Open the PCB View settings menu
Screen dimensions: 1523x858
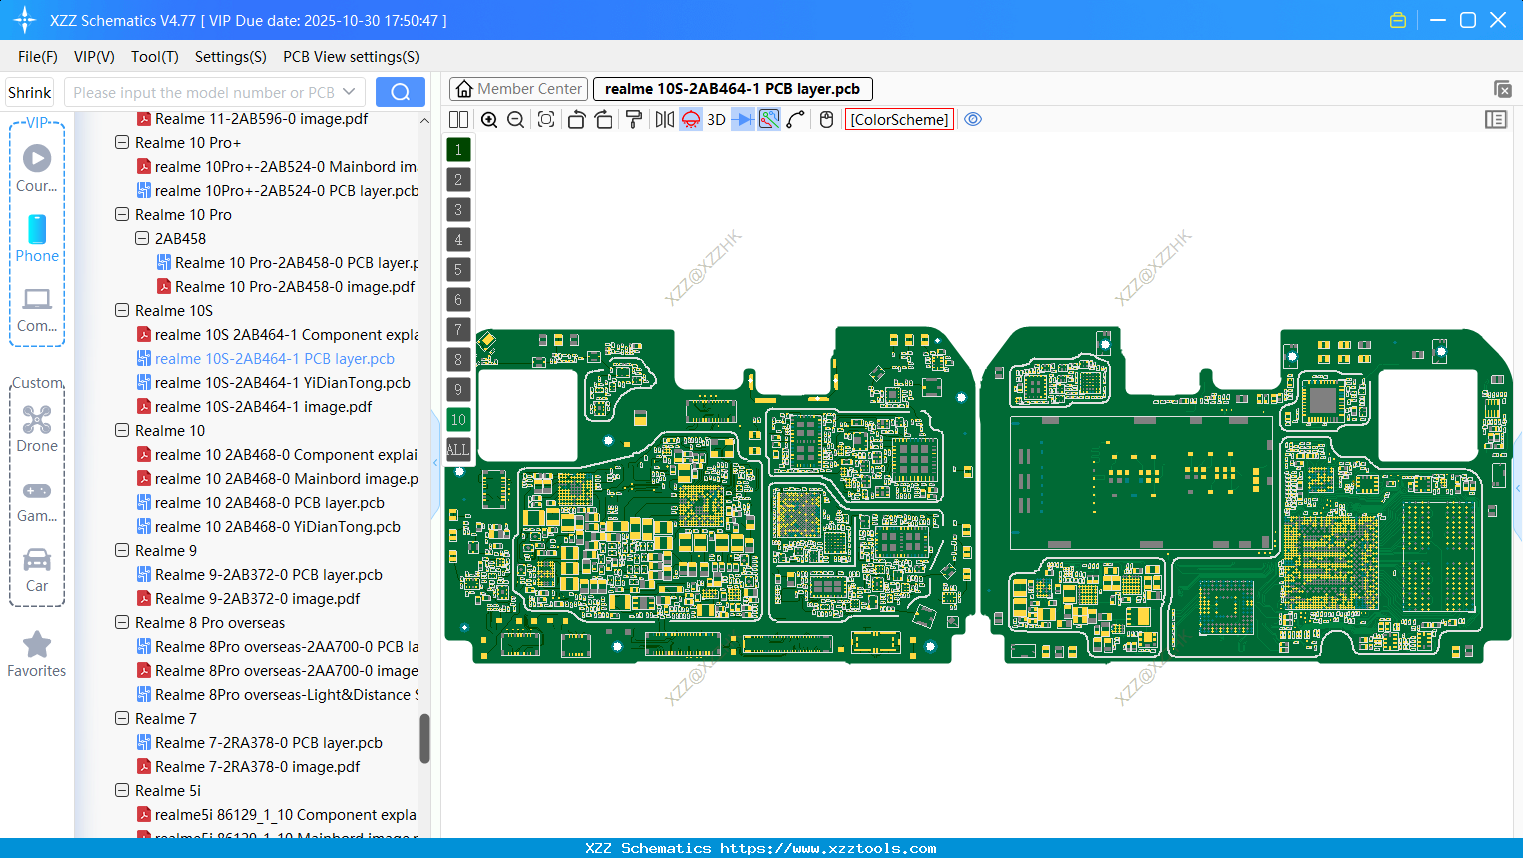pyautogui.click(x=350, y=57)
